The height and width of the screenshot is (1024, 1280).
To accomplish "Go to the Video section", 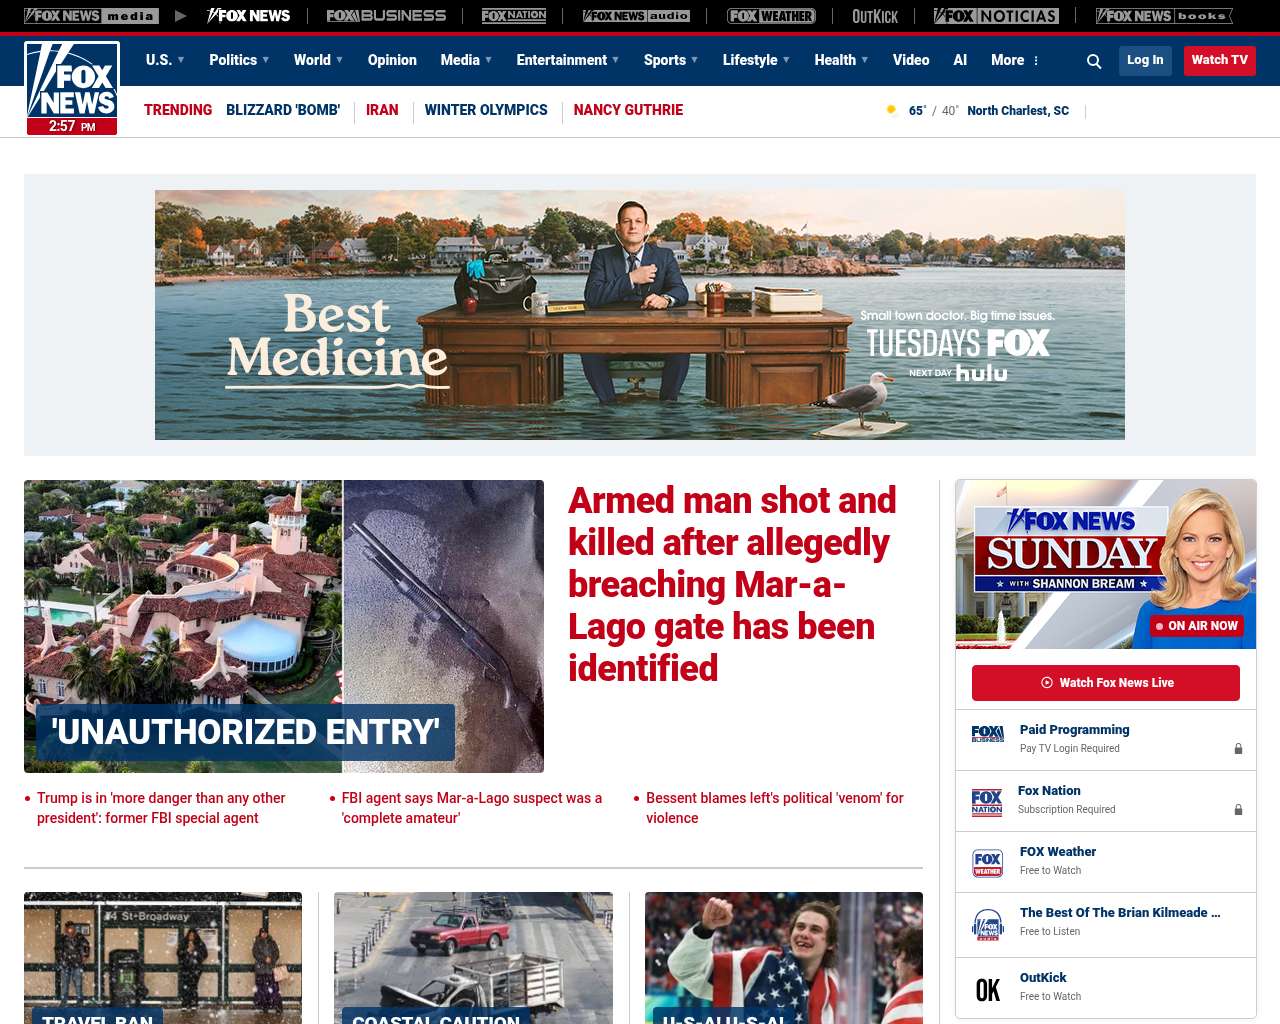I will (911, 60).
